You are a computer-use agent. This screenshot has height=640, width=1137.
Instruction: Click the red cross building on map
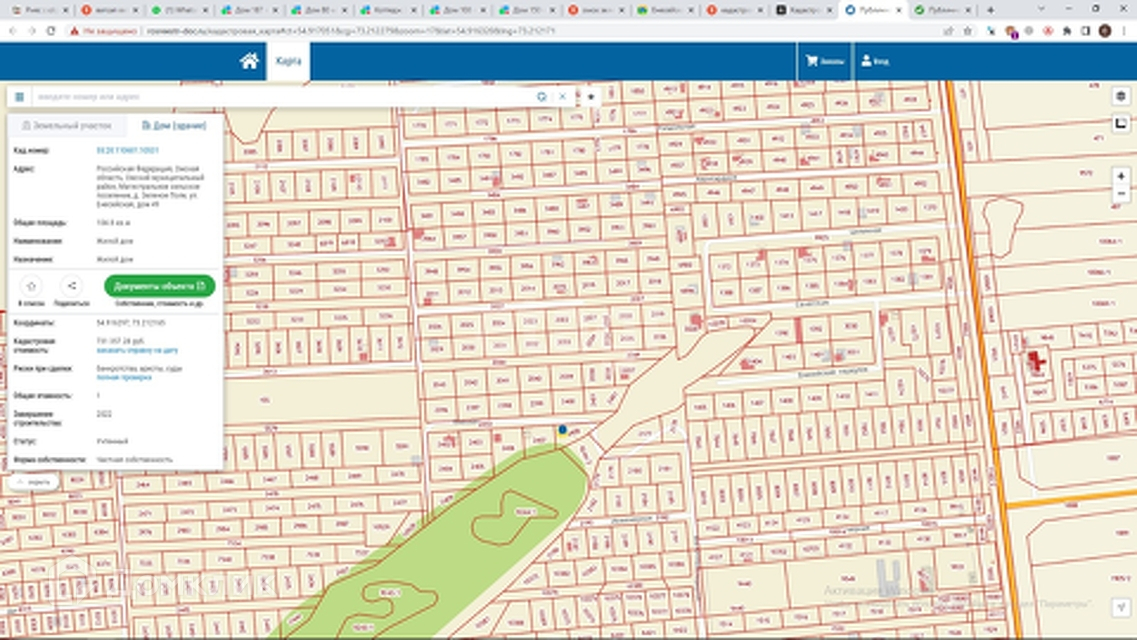tap(1036, 360)
